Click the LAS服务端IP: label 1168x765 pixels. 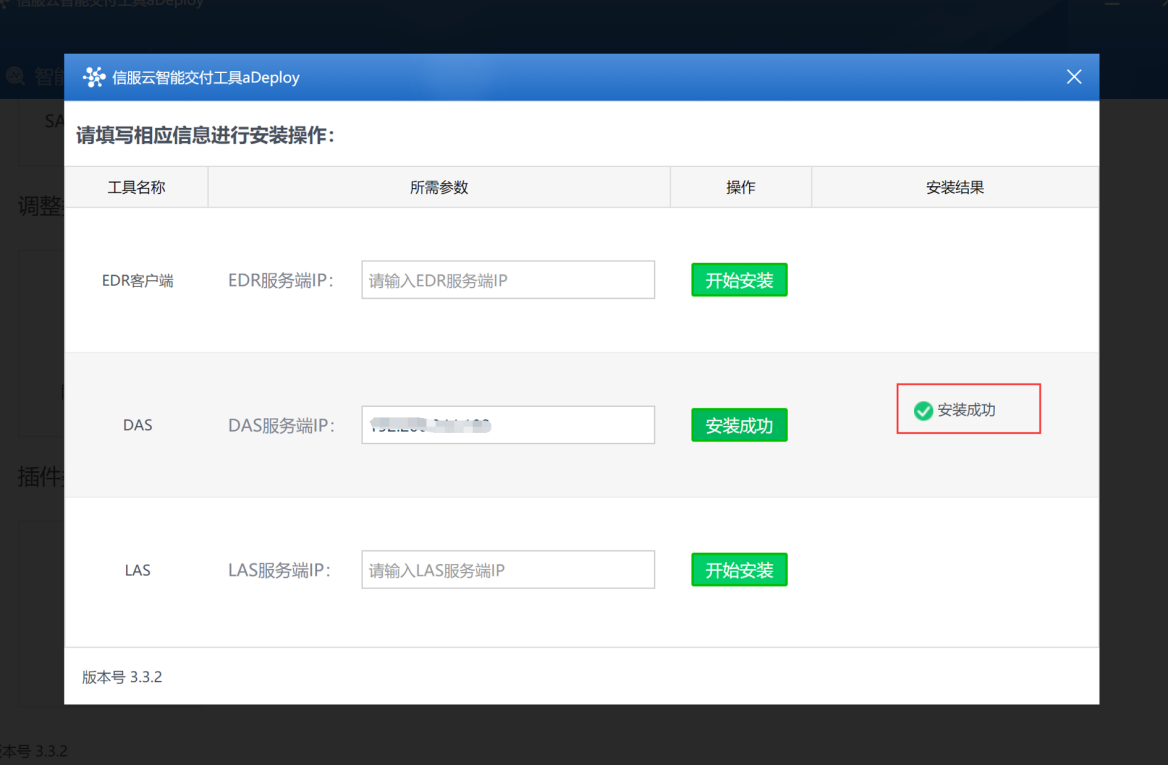click(279, 570)
